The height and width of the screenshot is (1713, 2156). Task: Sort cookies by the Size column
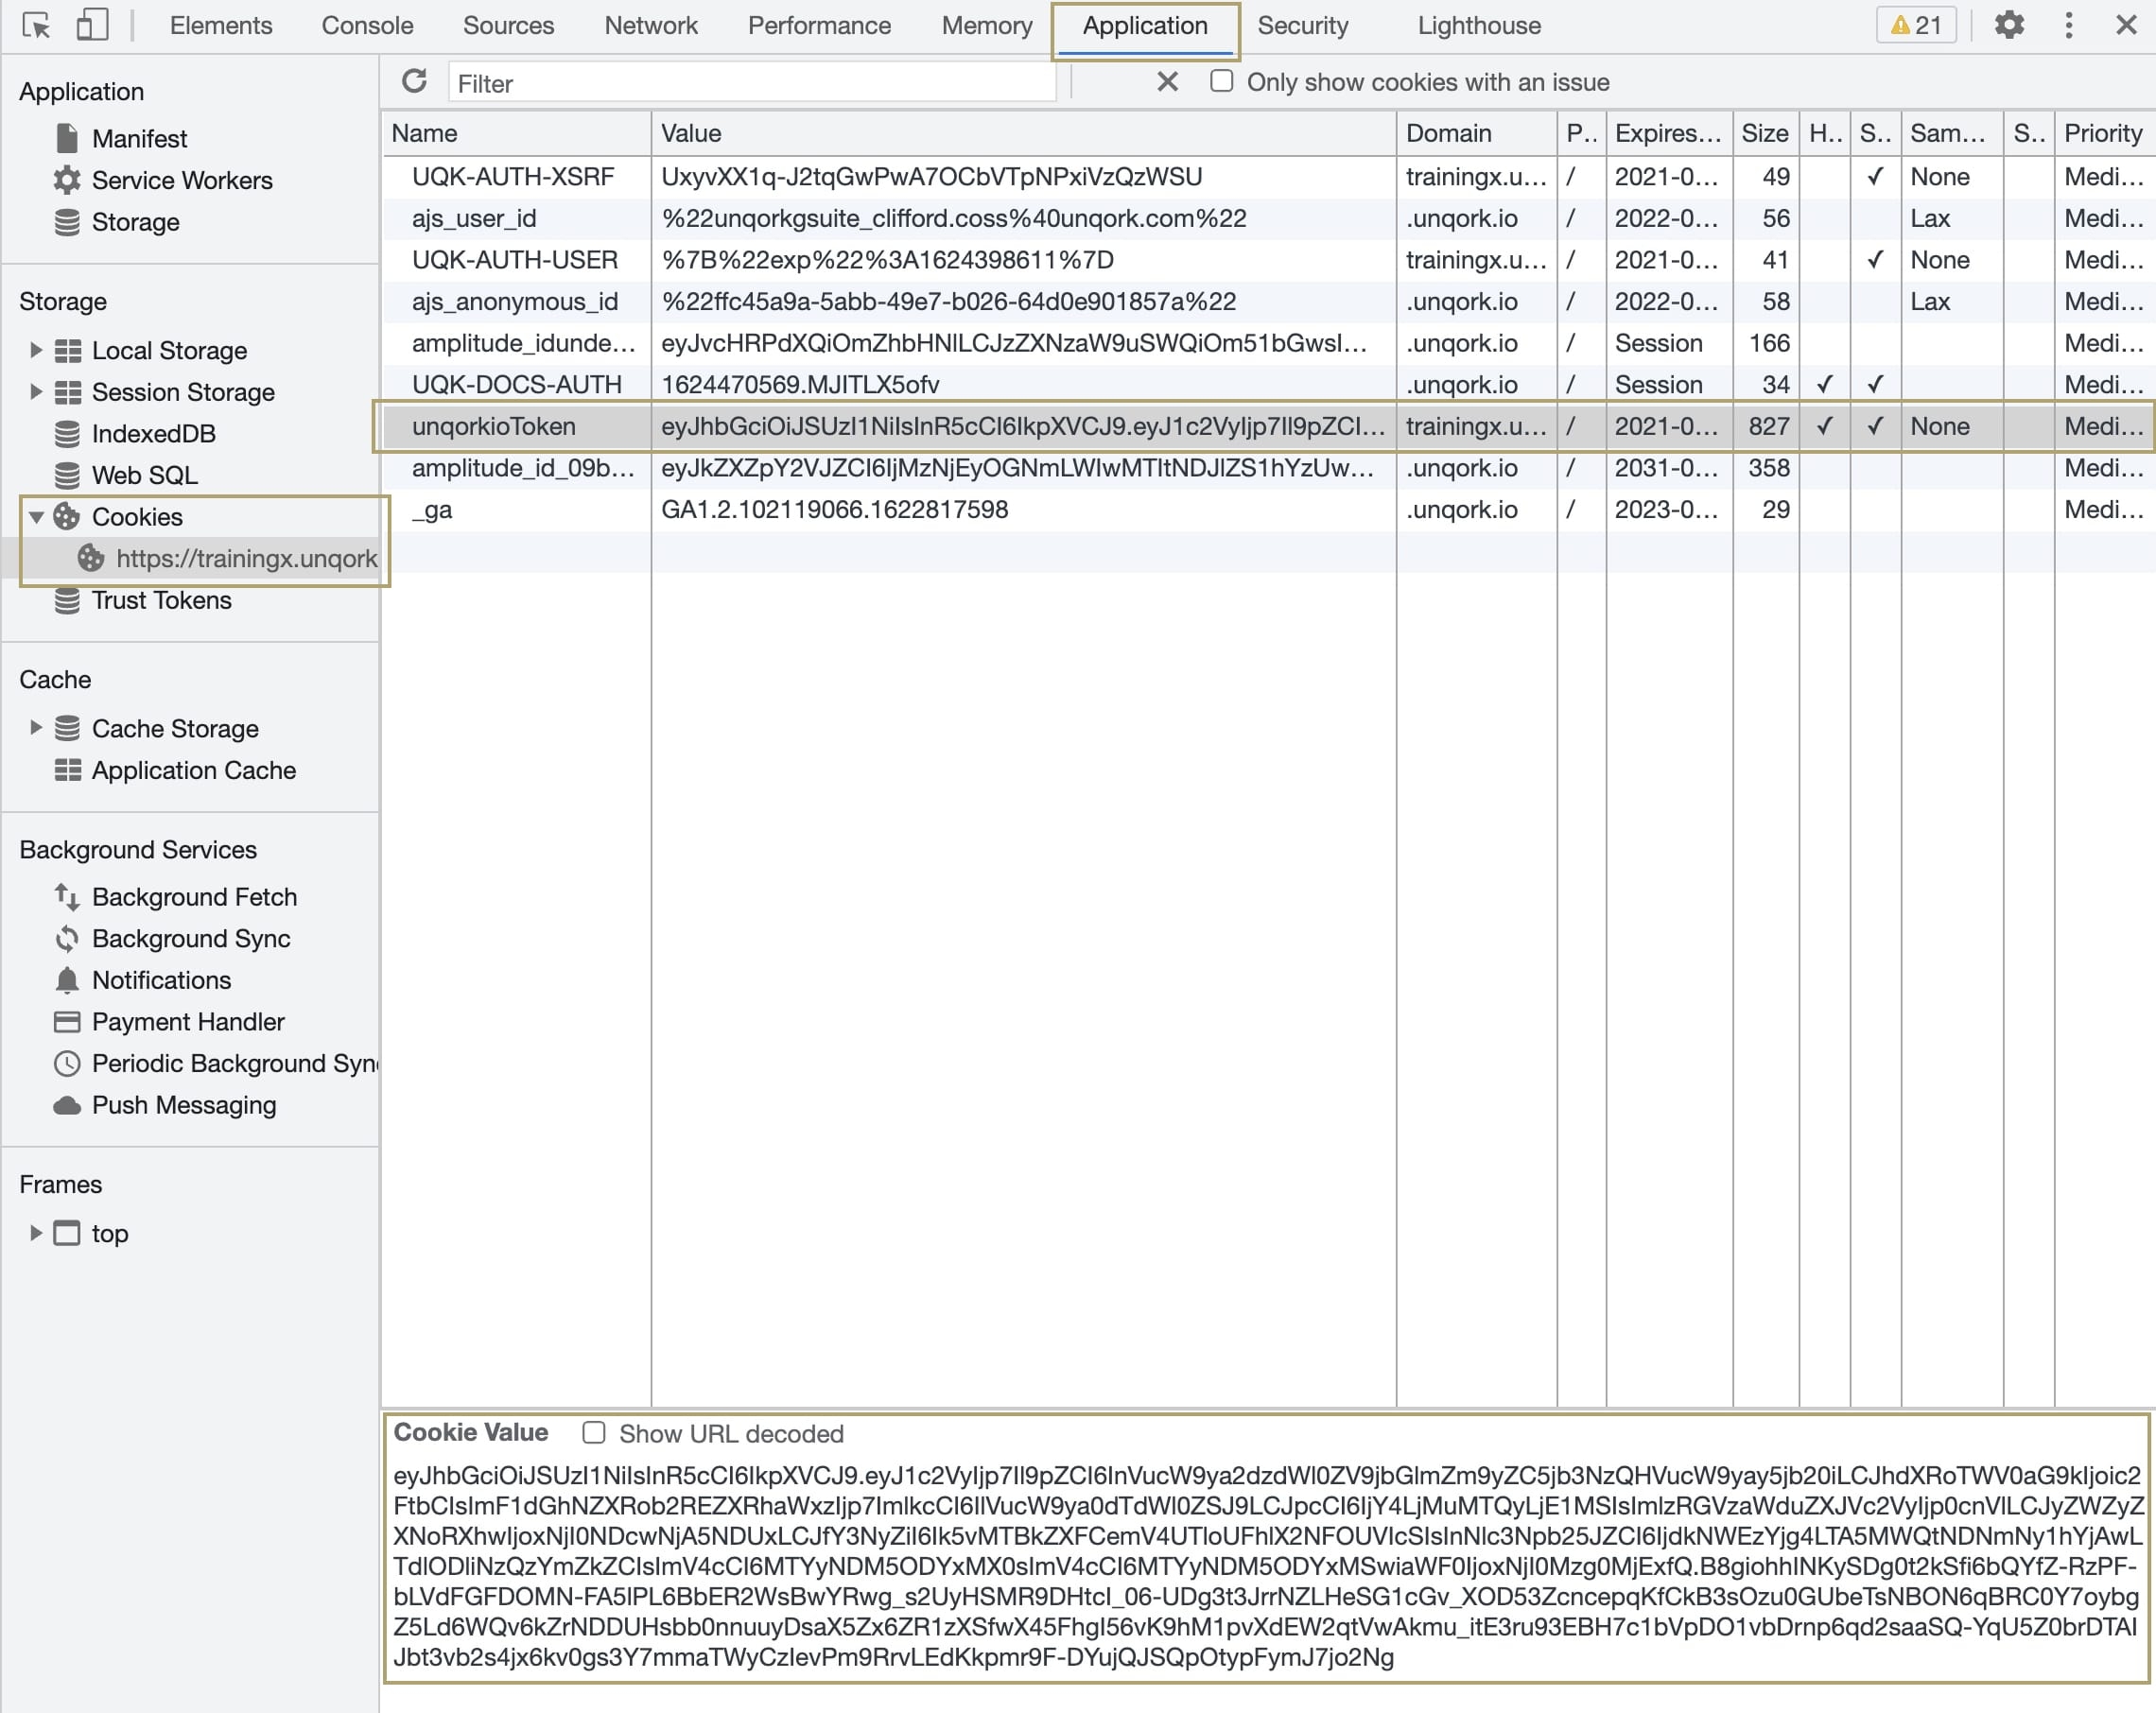1765,133
